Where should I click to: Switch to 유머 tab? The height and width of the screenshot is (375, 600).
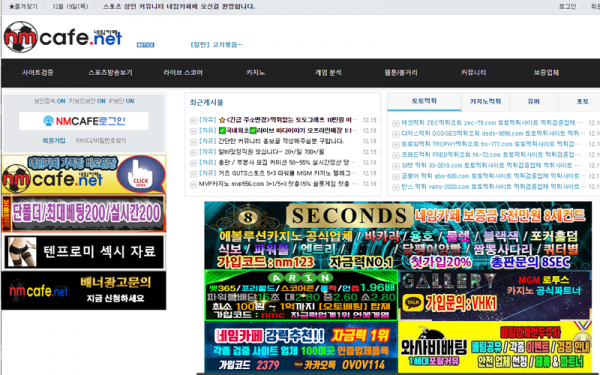[x=534, y=101]
